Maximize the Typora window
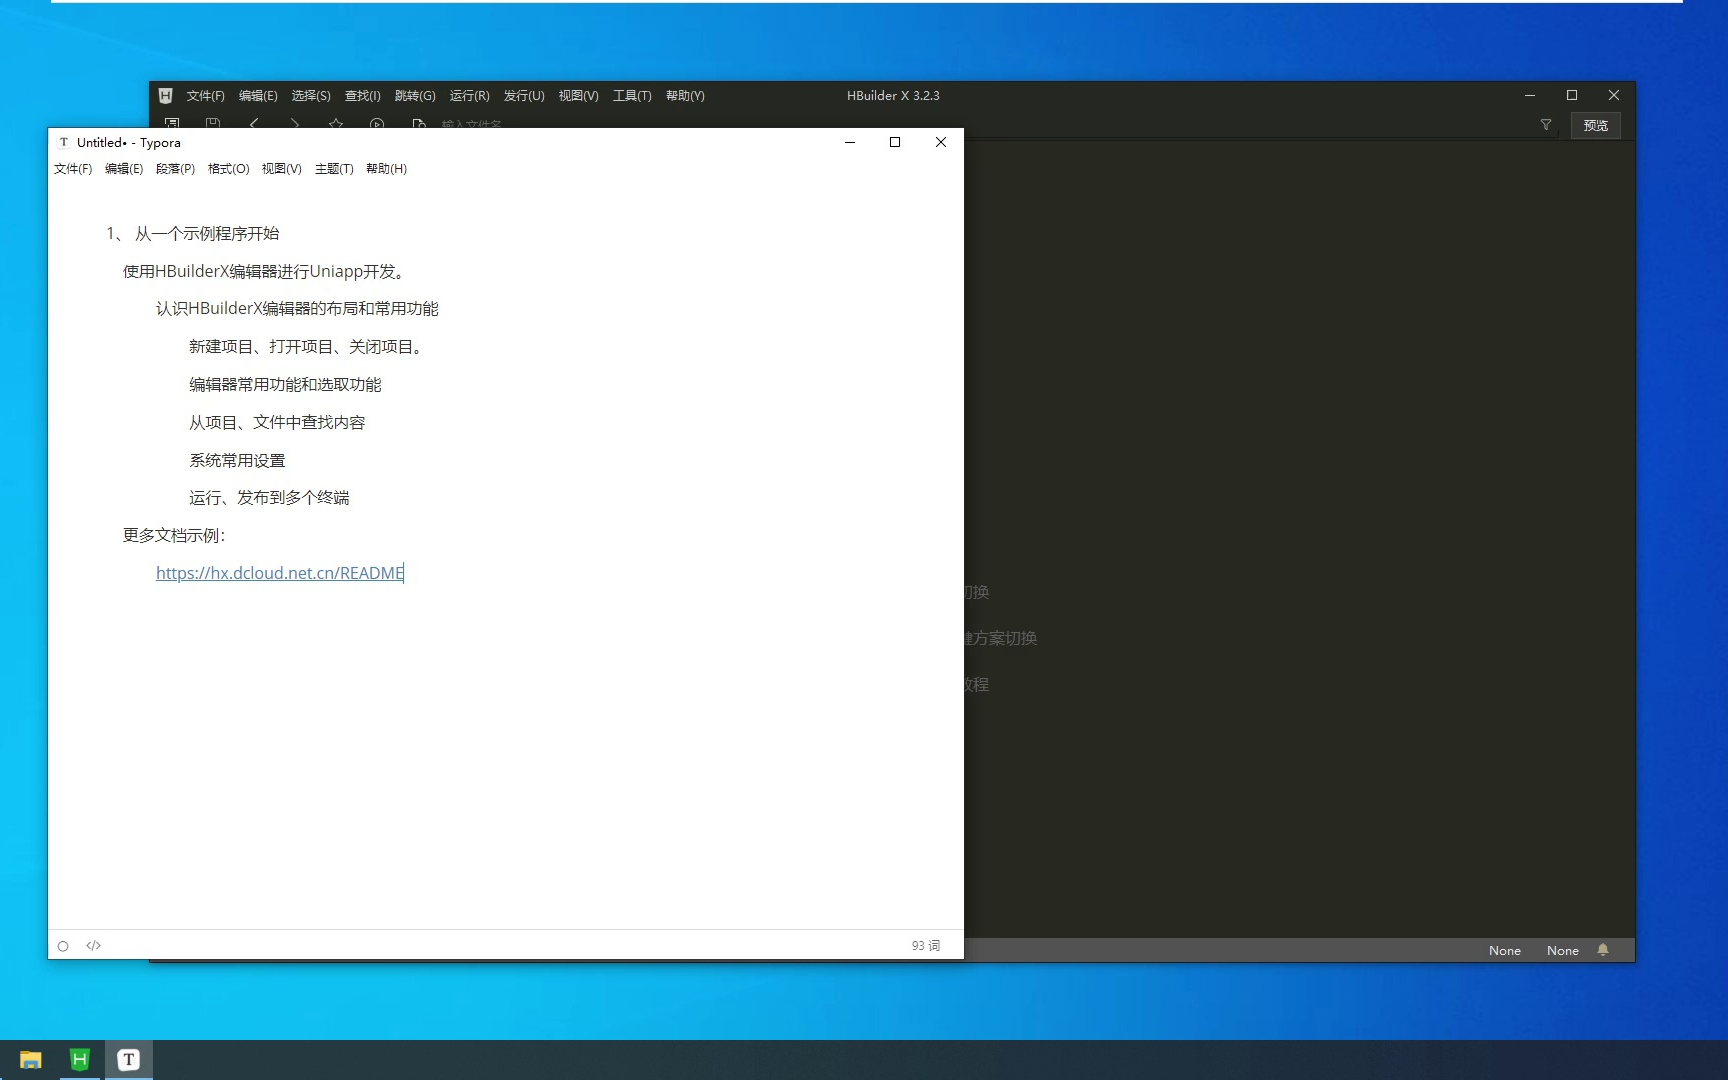This screenshot has width=1728, height=1080. point(895,142)
